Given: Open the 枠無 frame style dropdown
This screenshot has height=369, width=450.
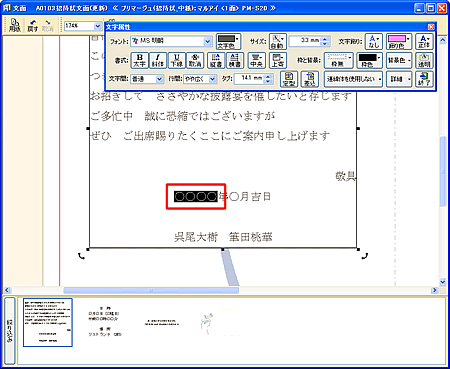Looking at the screenshot, I should (339, 60).
